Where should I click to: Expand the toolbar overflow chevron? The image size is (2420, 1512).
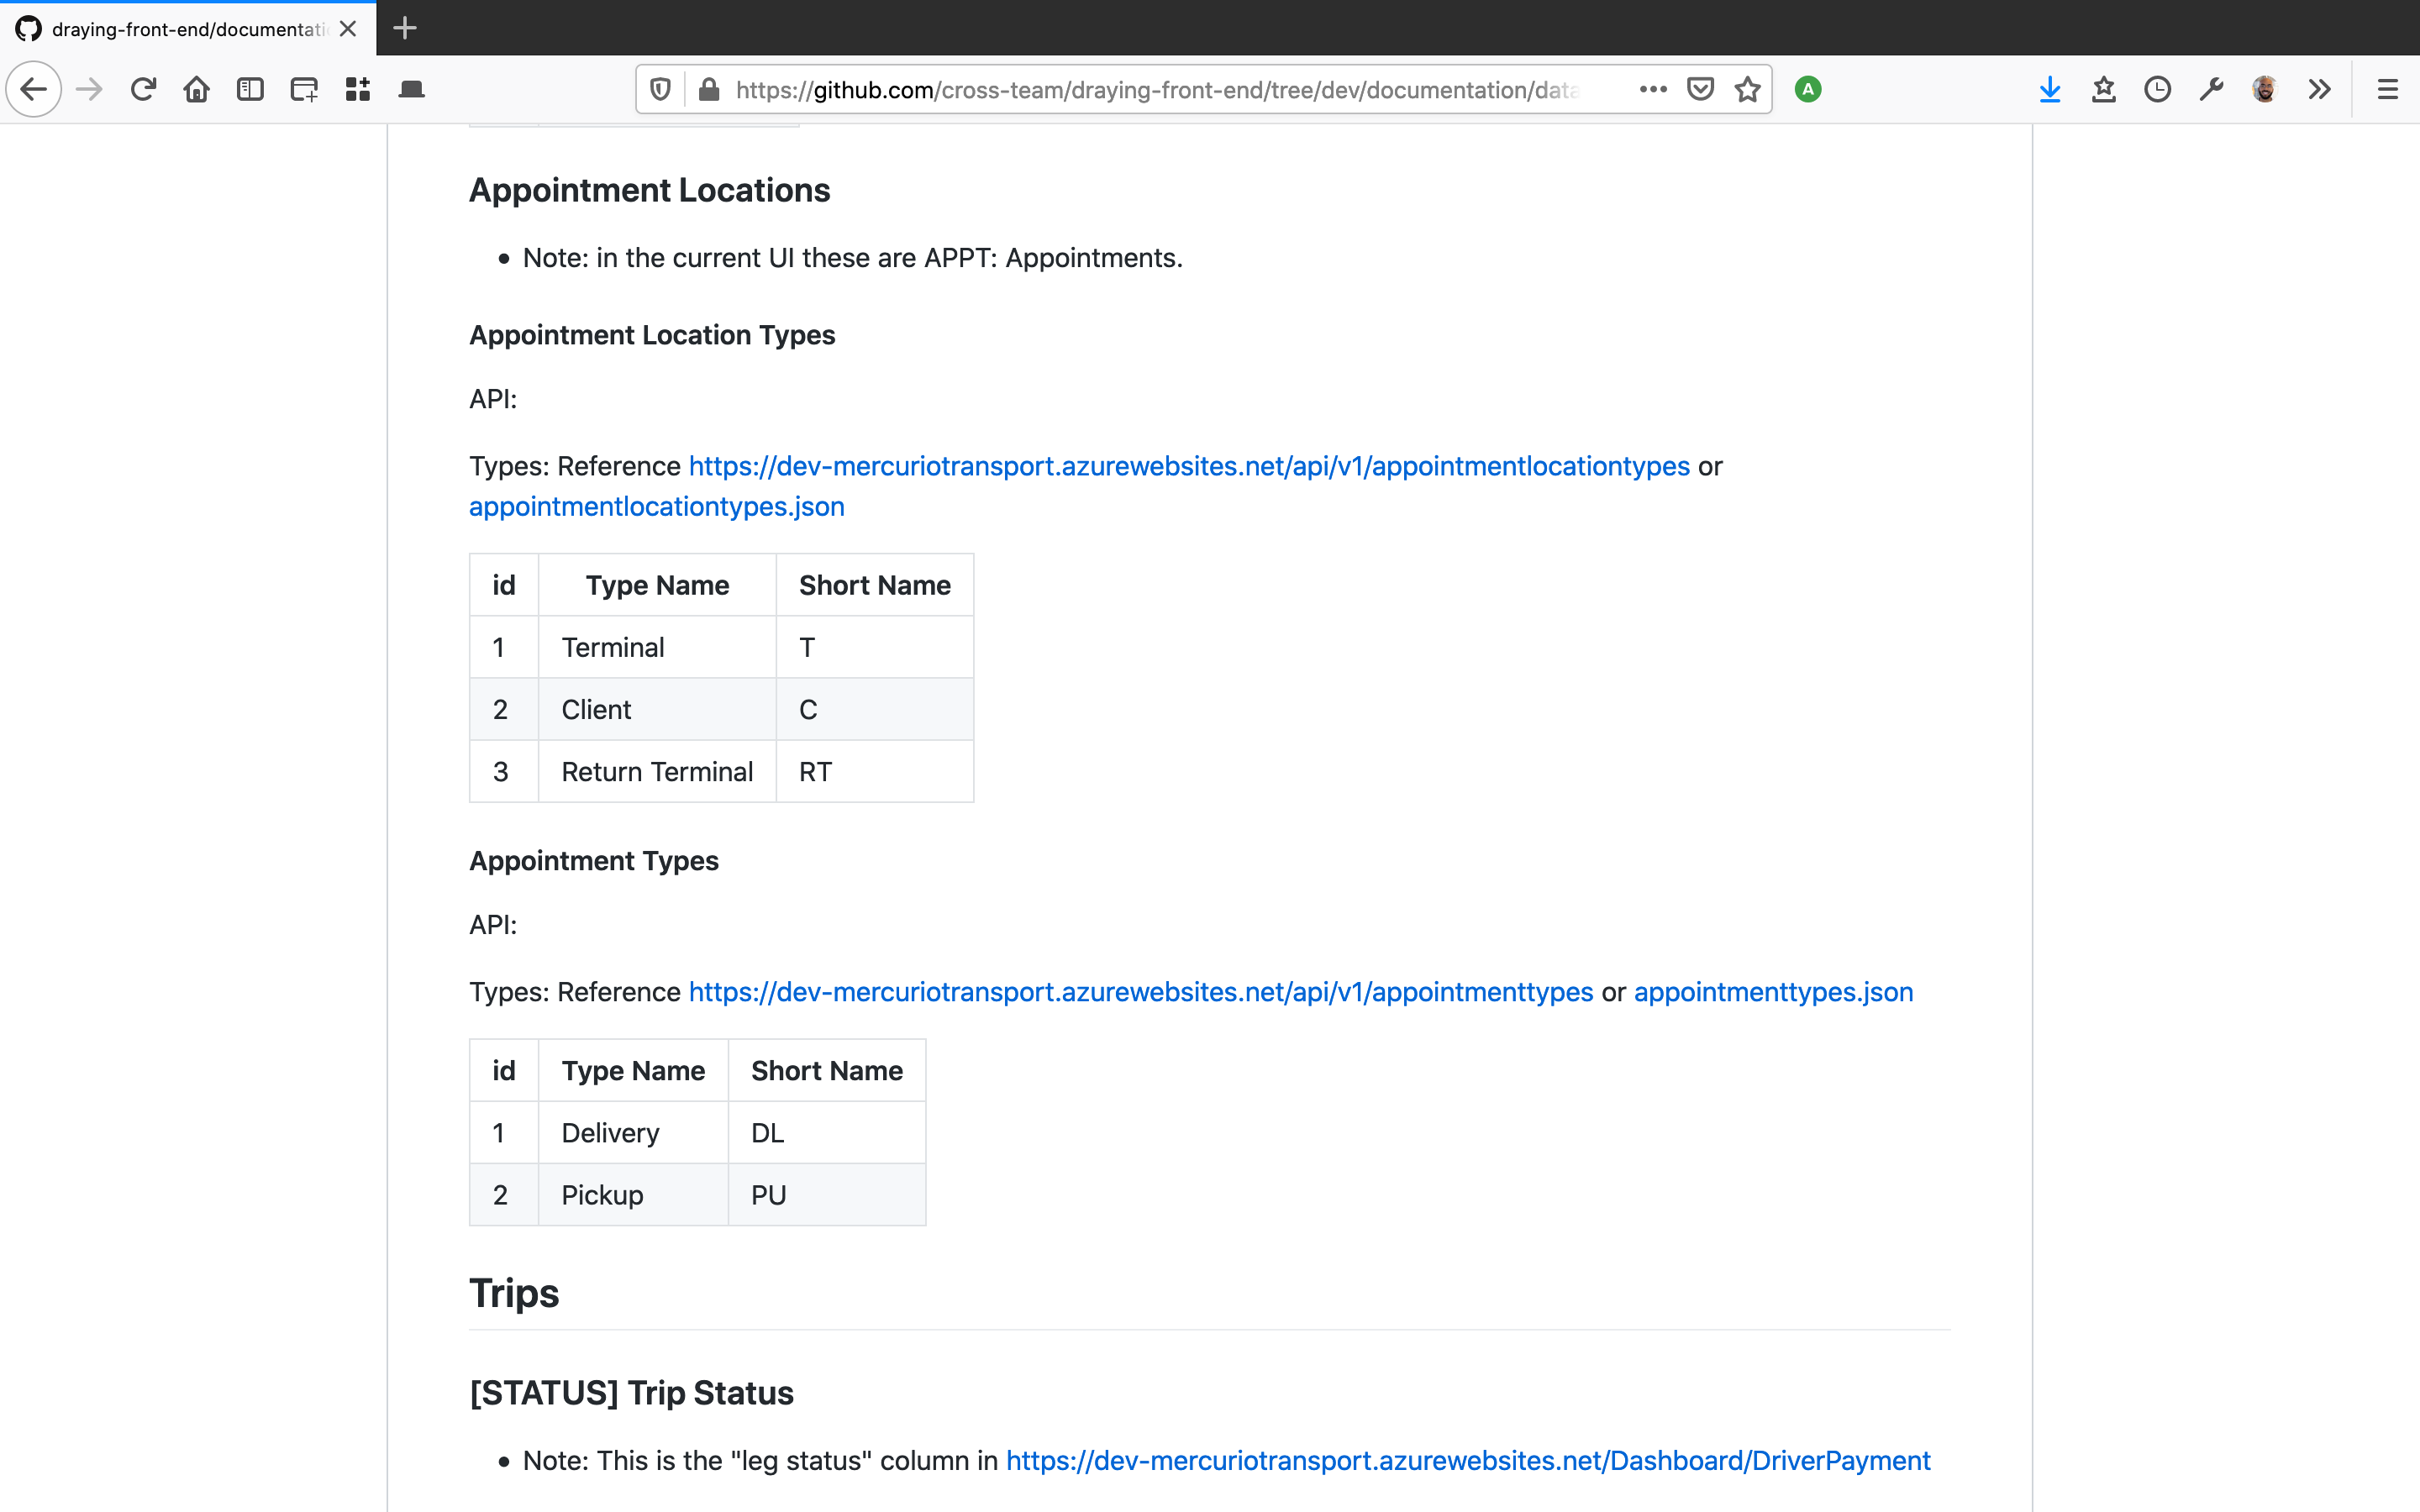2319,90
